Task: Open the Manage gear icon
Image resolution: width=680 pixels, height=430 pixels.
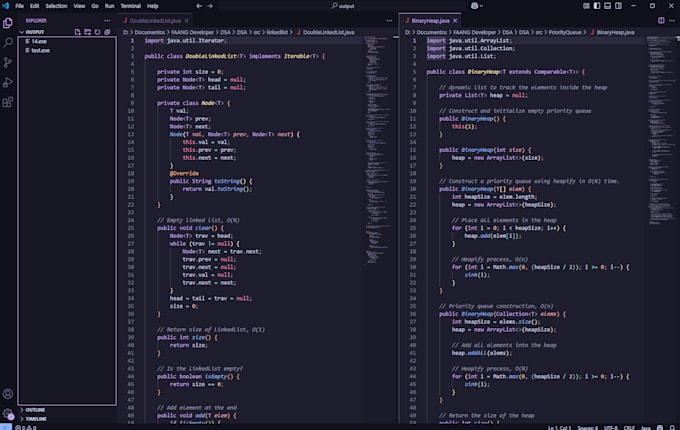Action: pos(8,414)
